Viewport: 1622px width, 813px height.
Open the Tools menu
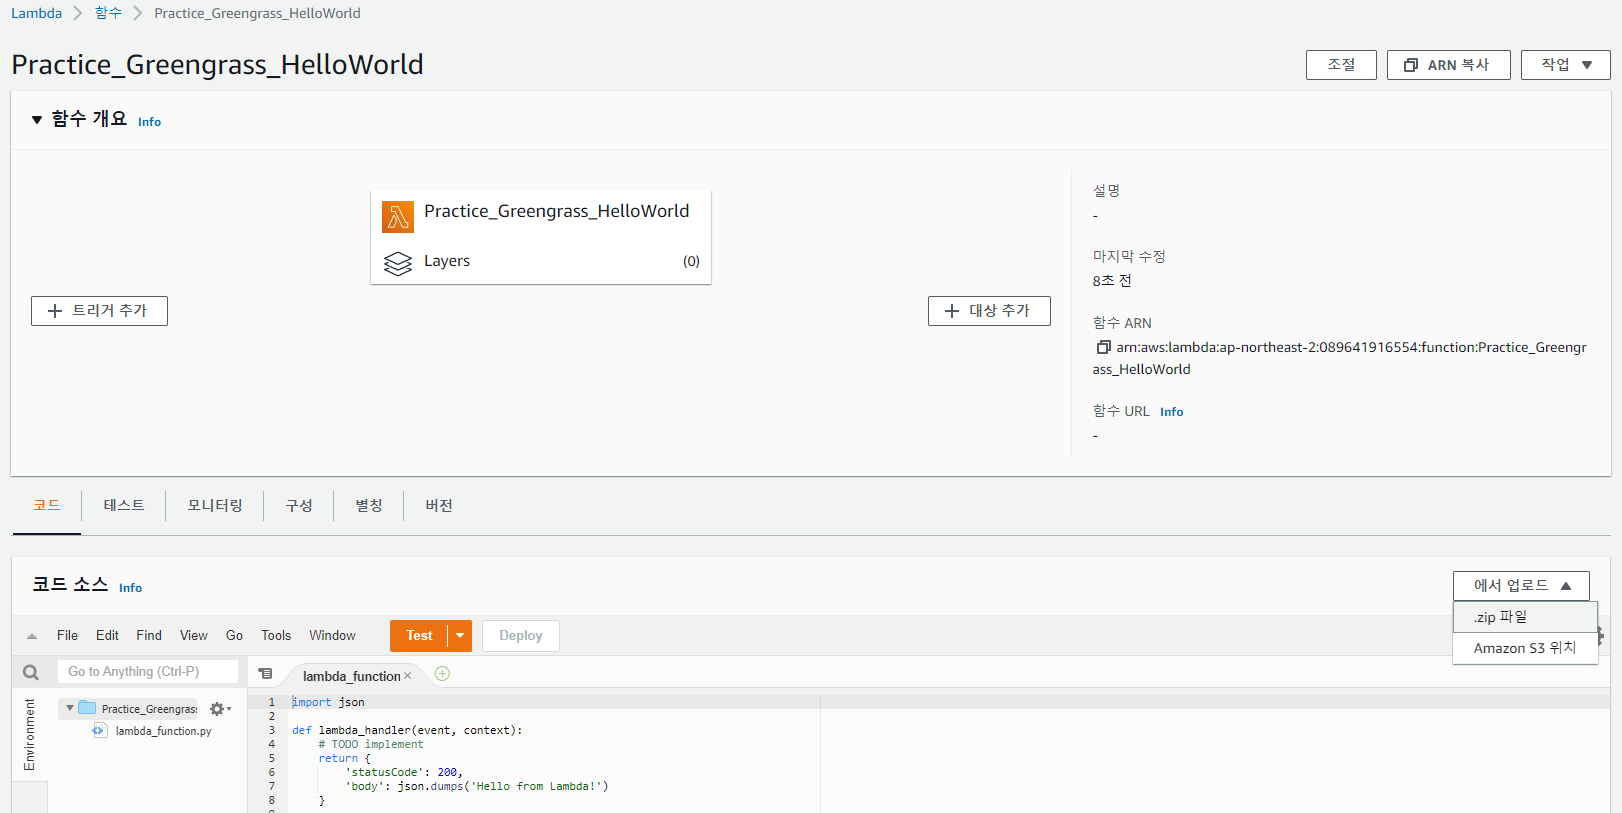click(x=276, y=636)
